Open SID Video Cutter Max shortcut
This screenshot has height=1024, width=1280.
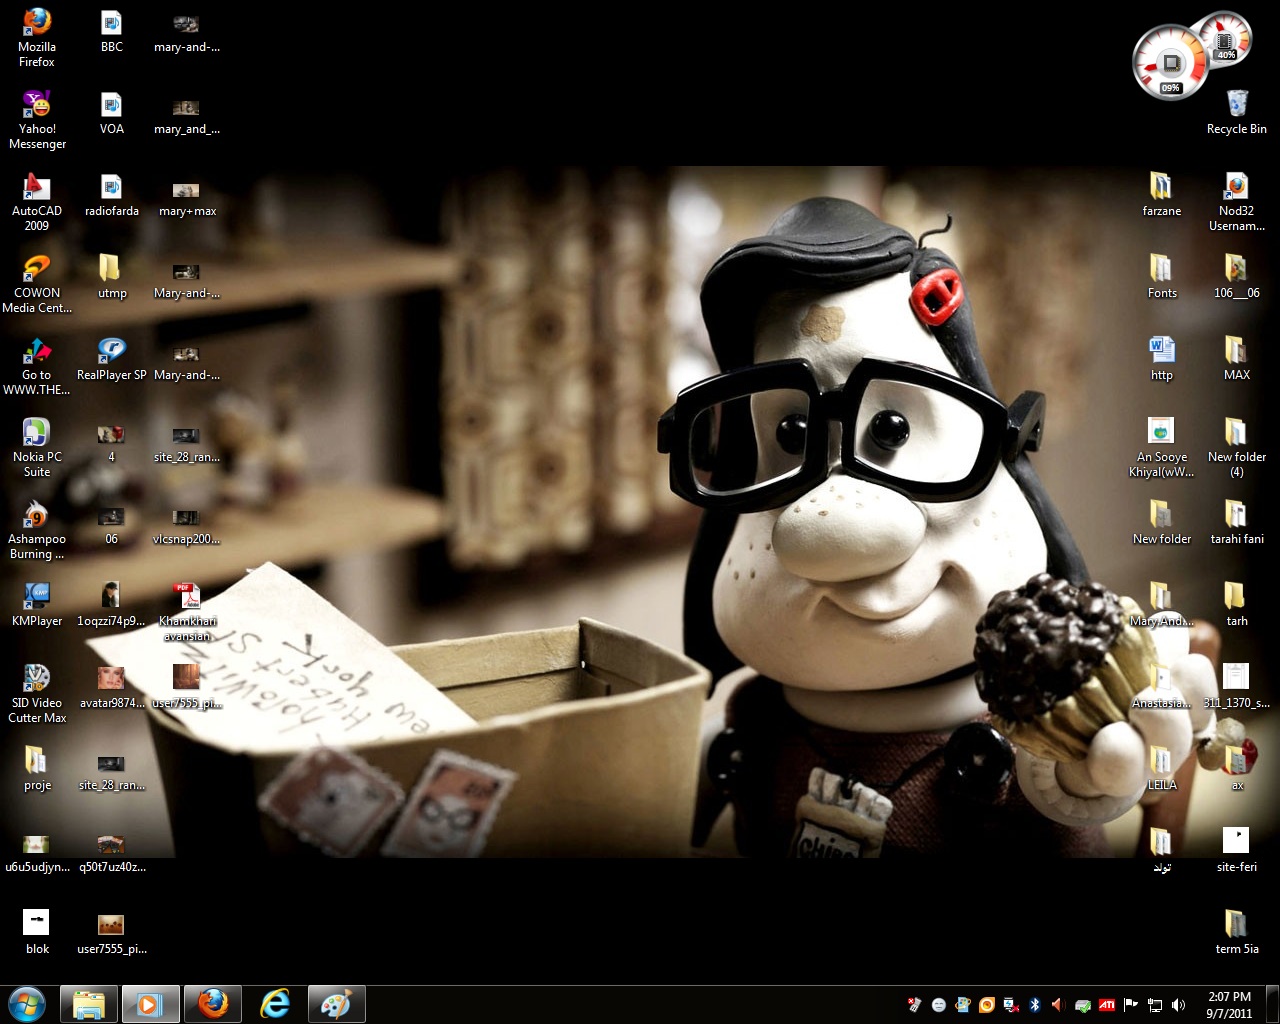37,680
